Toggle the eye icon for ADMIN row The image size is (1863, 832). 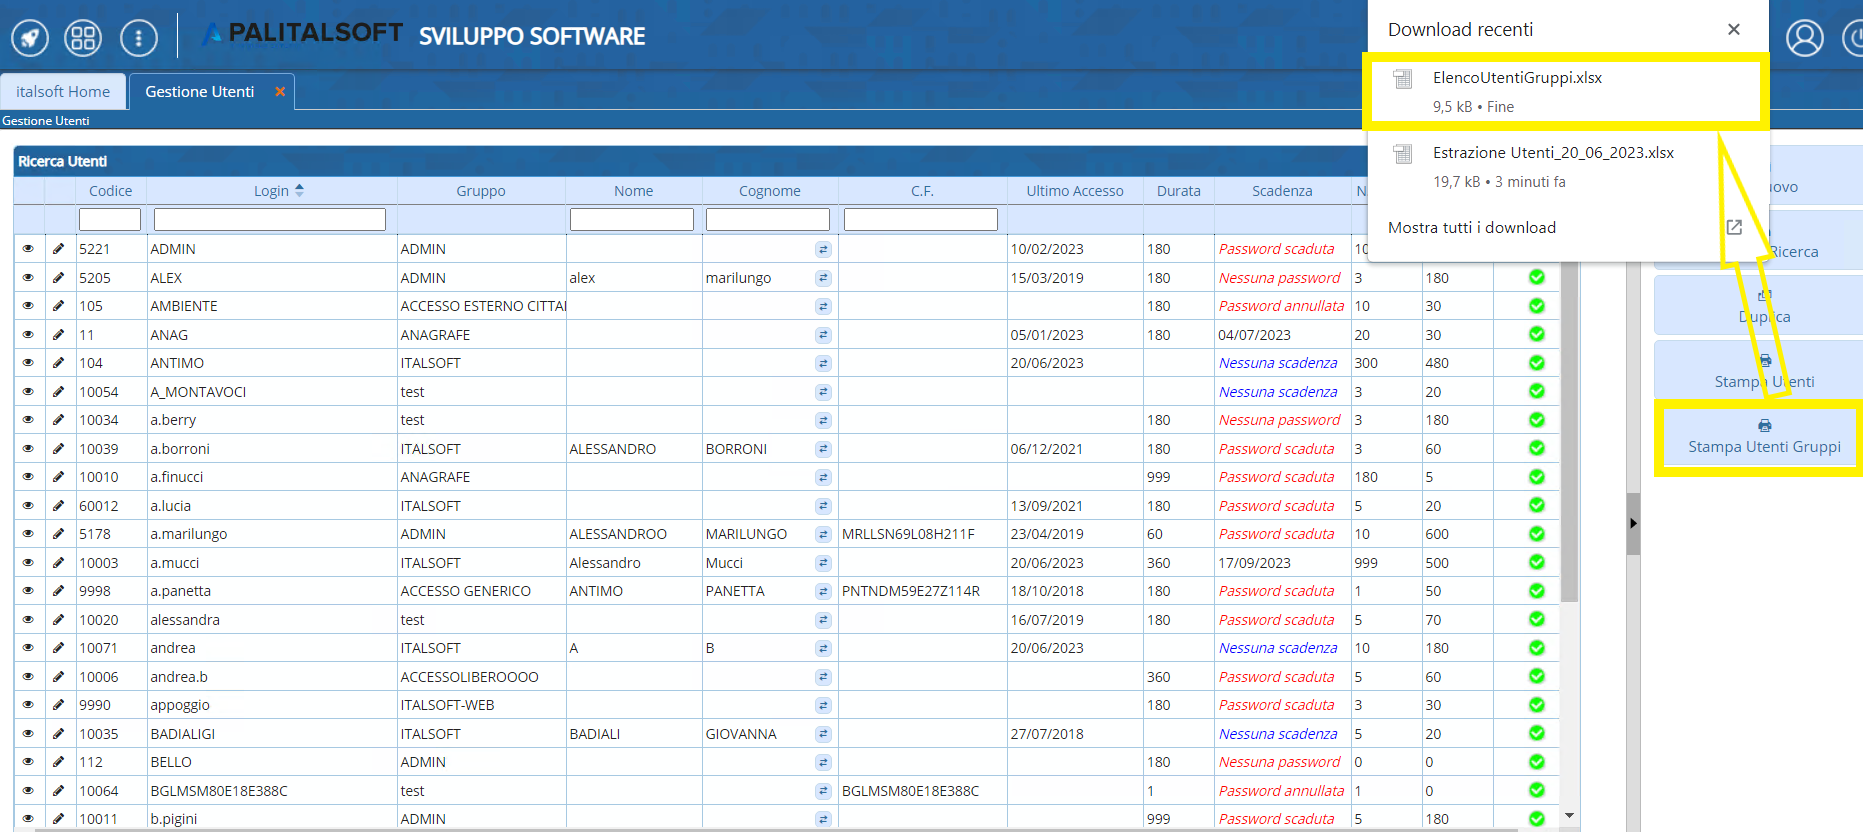[28, 249]
